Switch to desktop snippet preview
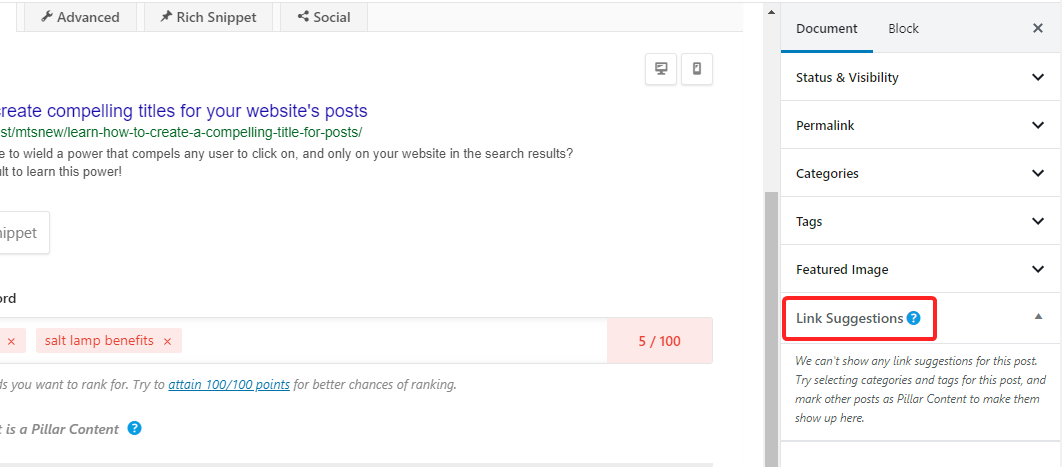1062x467 pixels. coord(661,69)
